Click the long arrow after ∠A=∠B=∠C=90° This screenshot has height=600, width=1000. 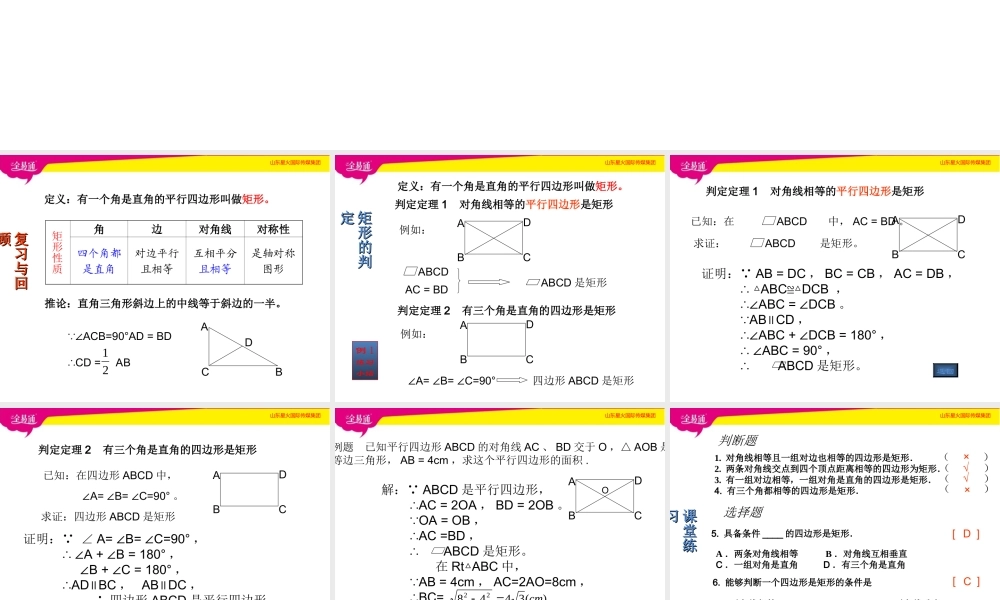511,379
